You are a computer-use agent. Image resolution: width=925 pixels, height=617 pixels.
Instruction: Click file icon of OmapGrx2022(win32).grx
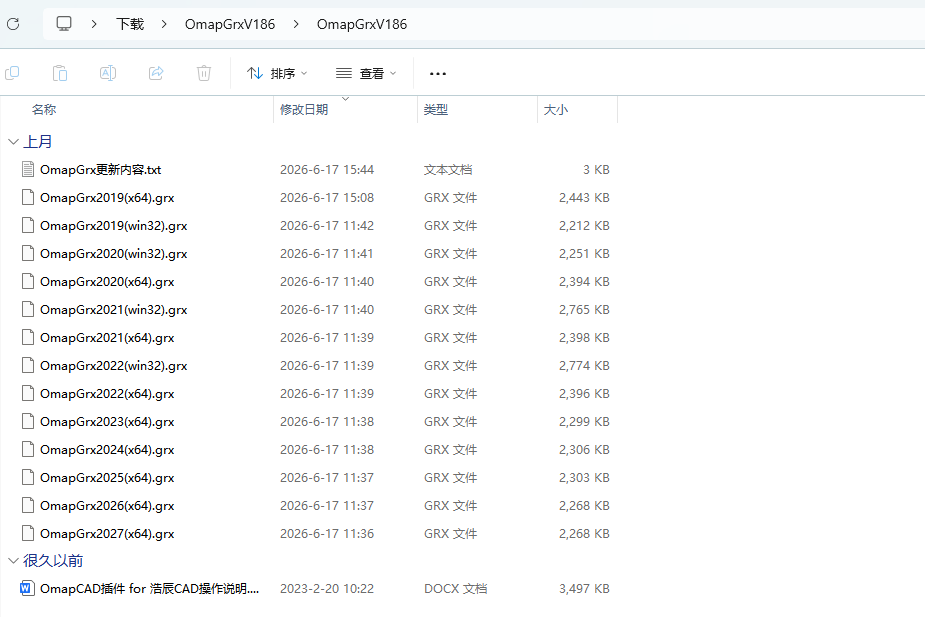click(x=28, y=365)
